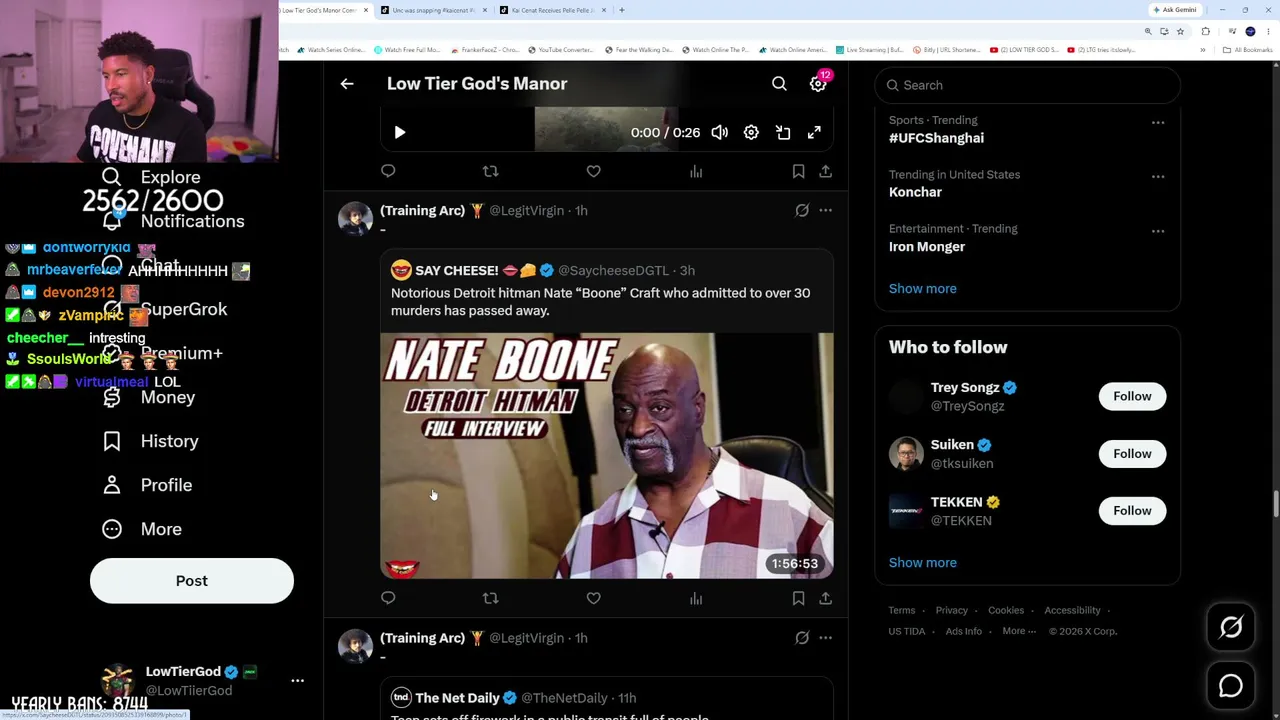Open the more menu on the Nate Boone post
Screen dimensions: 1280x720
825,210
